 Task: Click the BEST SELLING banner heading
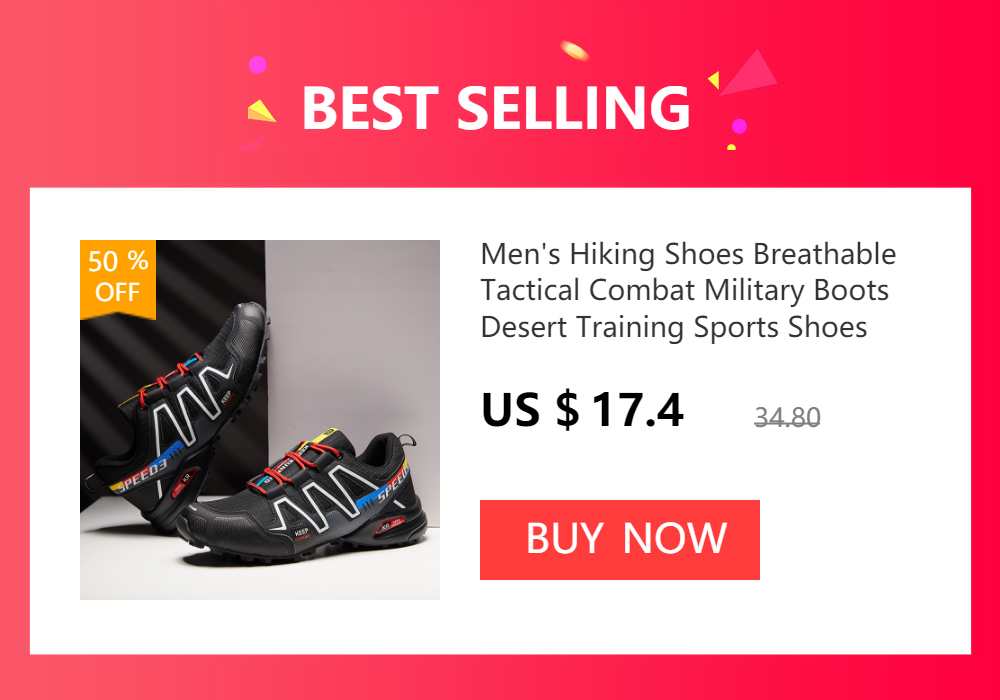click(496, 107)
